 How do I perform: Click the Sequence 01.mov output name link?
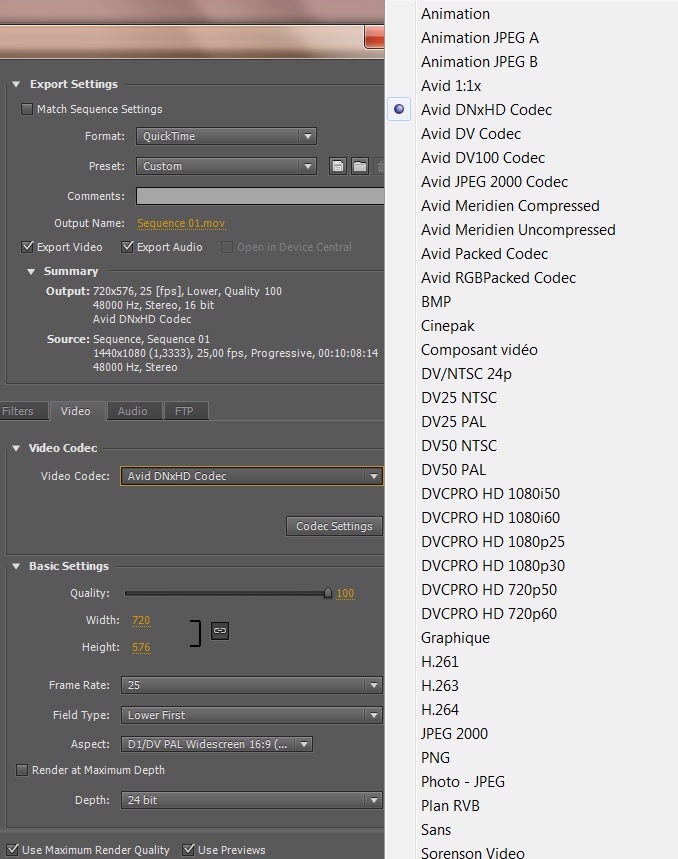click(181, 223)
